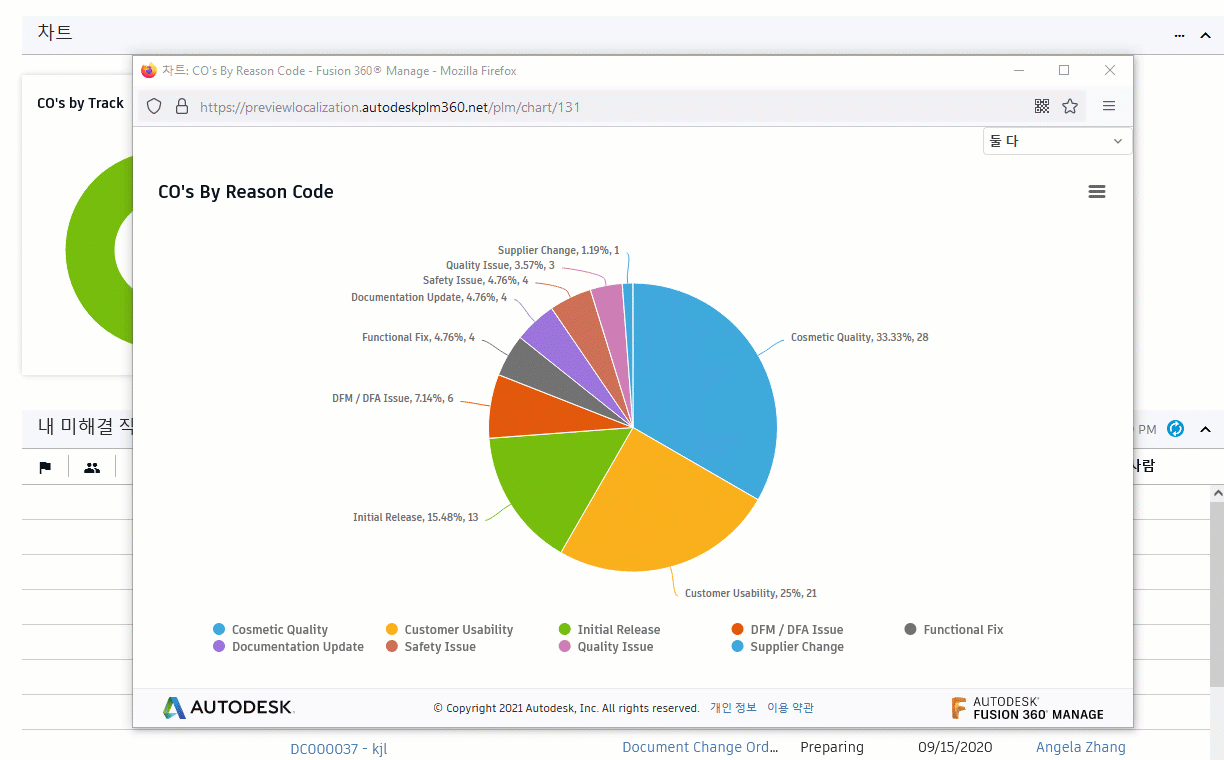Image resolution: width=1224 pixels, height=760 pixels.
Task: Toggle the Cosmetic Quality series in legend
Action: [x=276, y=629]
